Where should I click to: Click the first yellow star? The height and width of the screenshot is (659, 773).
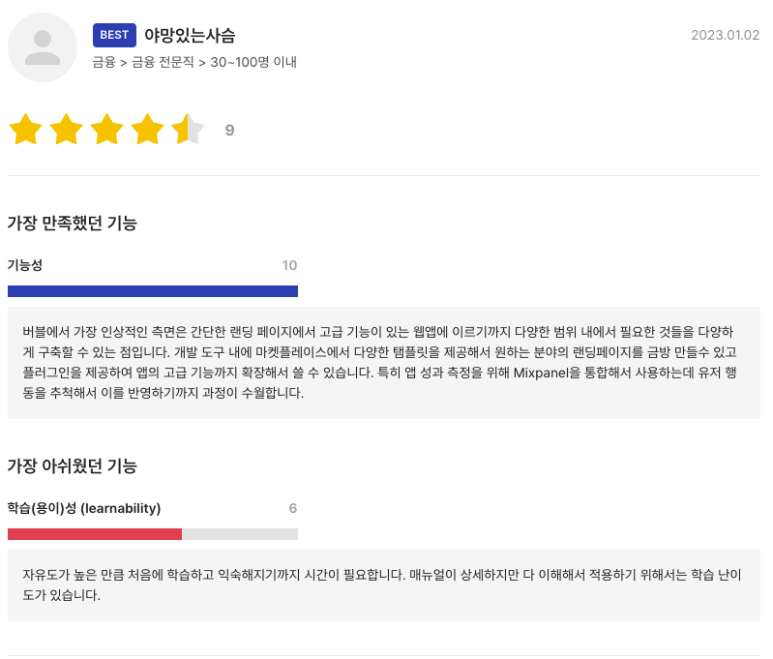click(x=26, y=129)
